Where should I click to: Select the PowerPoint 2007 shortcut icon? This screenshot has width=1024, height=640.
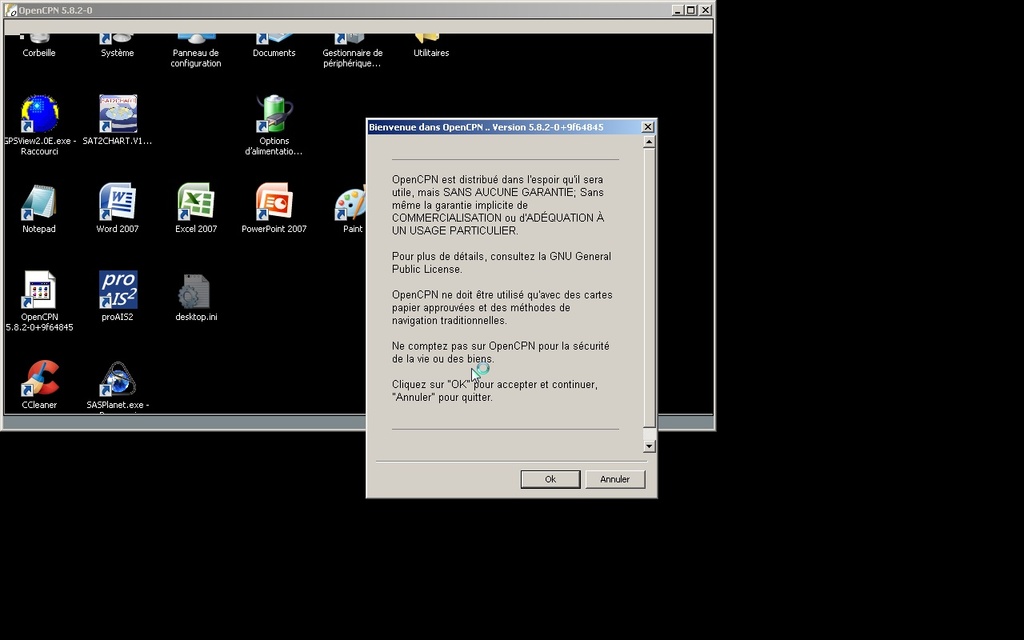274,202
